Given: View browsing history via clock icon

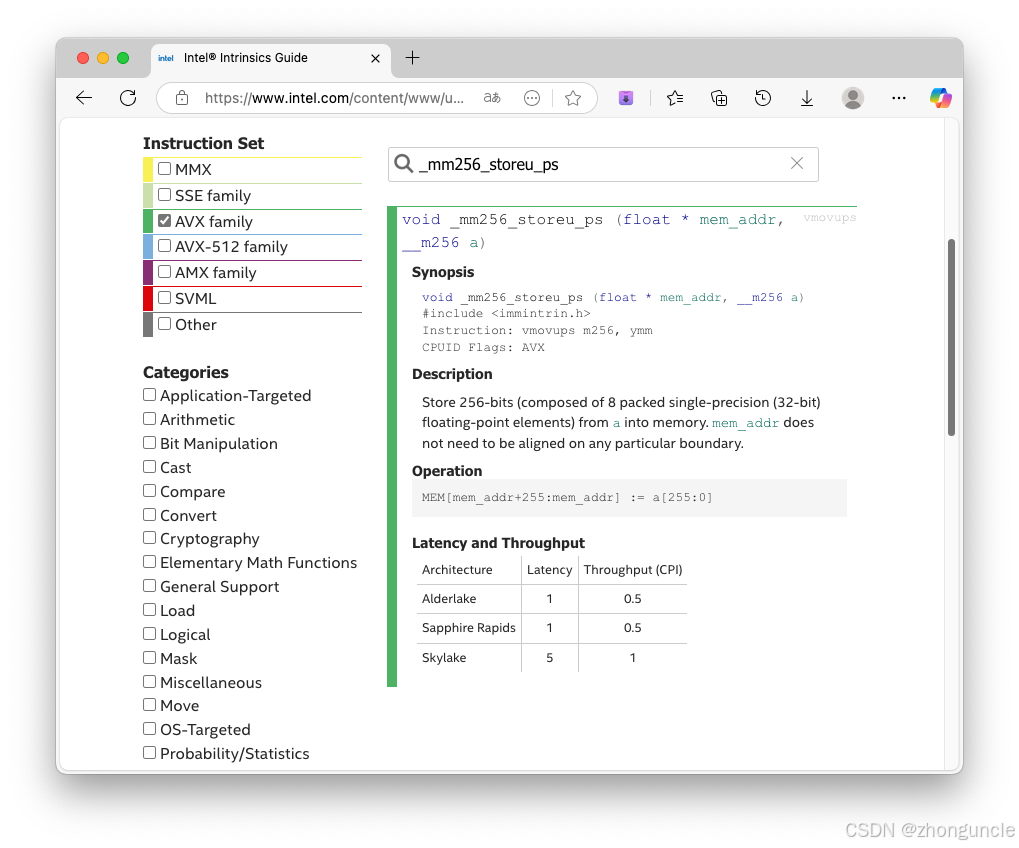Looking at the screenshot, I should (762, 98).
